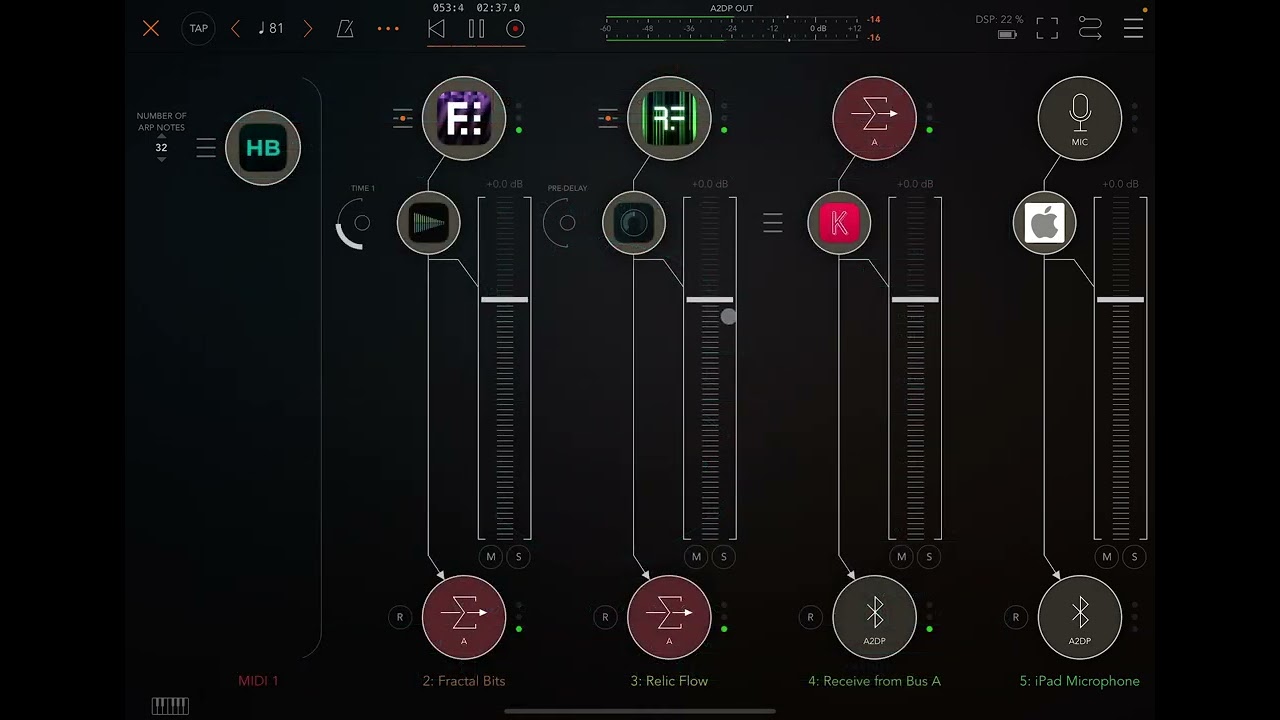Toggle the metronome icon
Image resolution: width=1280 pixels, height=720 pixels.
pos(345,28)
